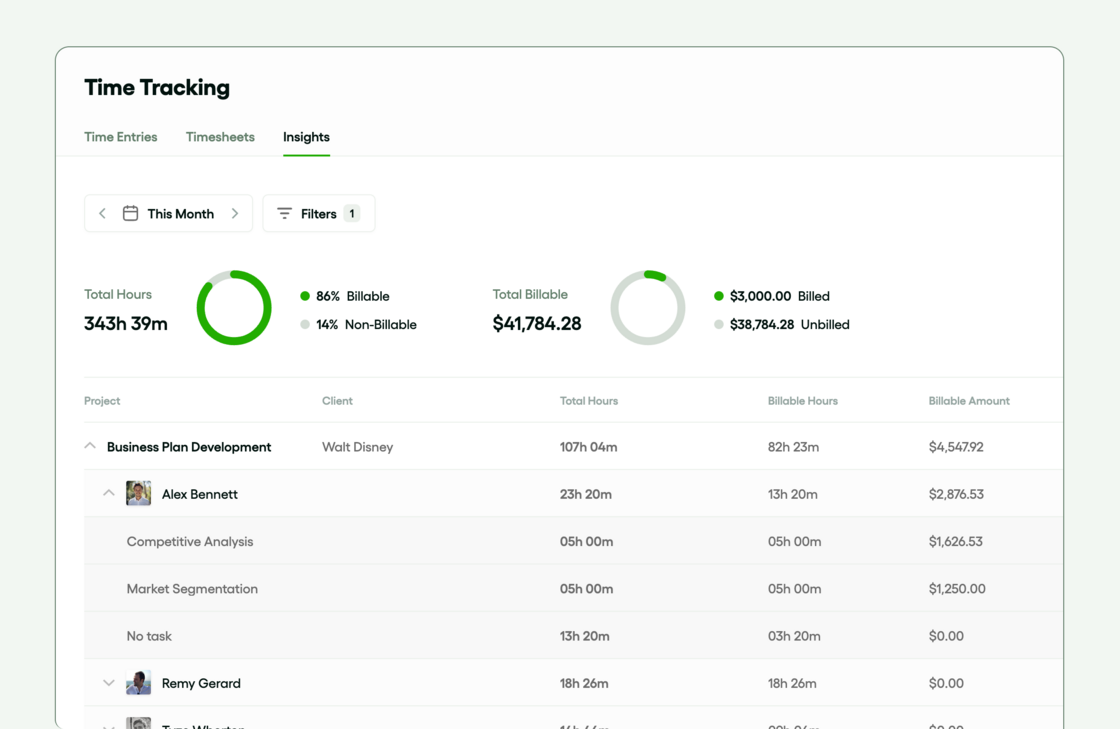Click the calendar icon in the date picker

tap(130, 212)
